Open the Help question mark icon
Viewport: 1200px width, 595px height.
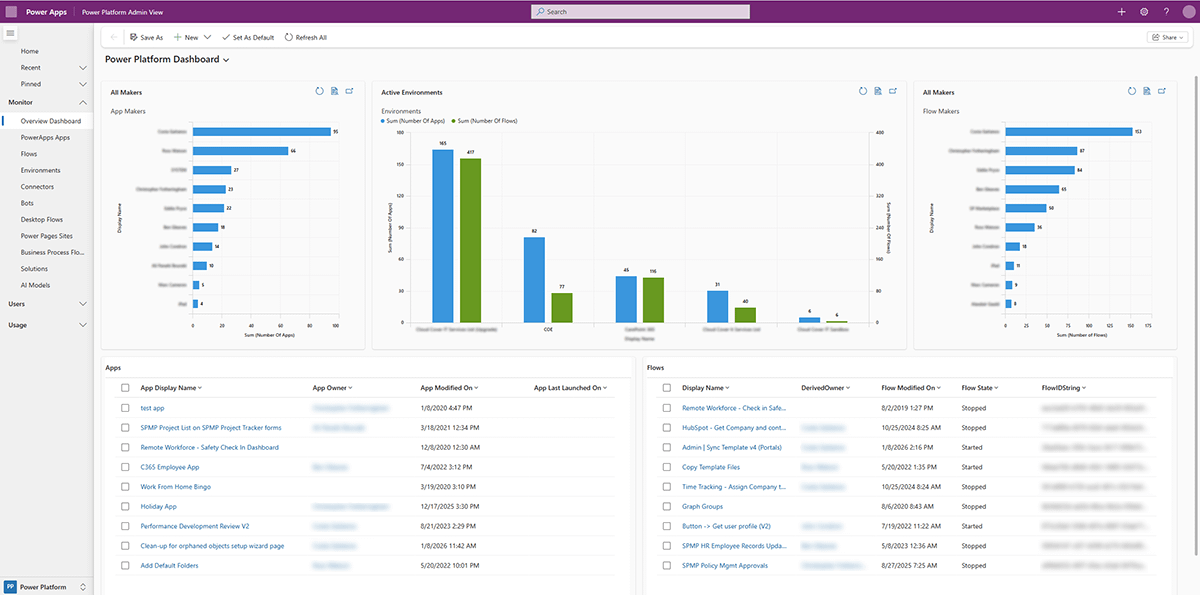1166,12
